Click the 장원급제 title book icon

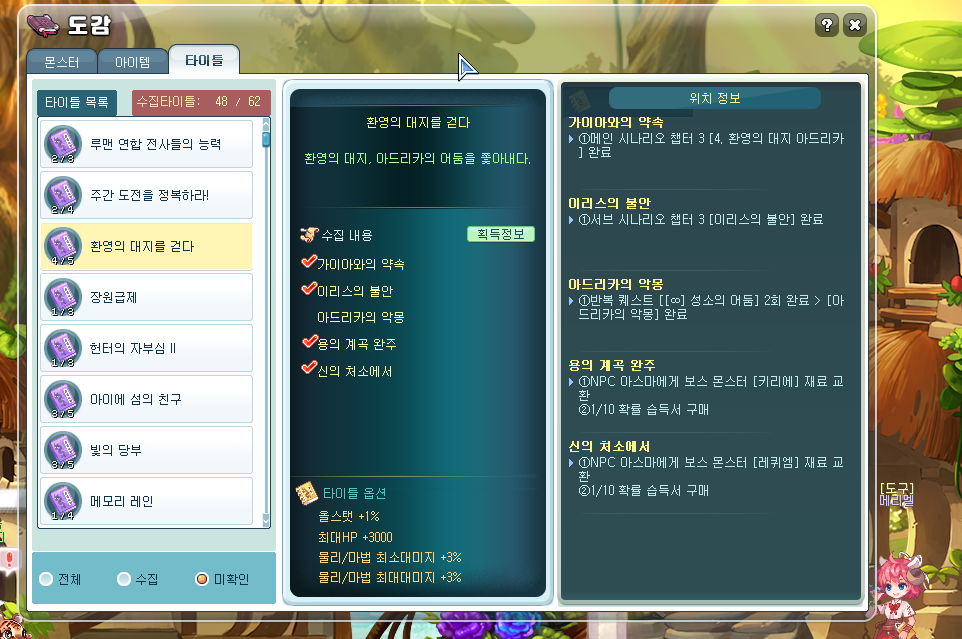[x=63, y=297]
